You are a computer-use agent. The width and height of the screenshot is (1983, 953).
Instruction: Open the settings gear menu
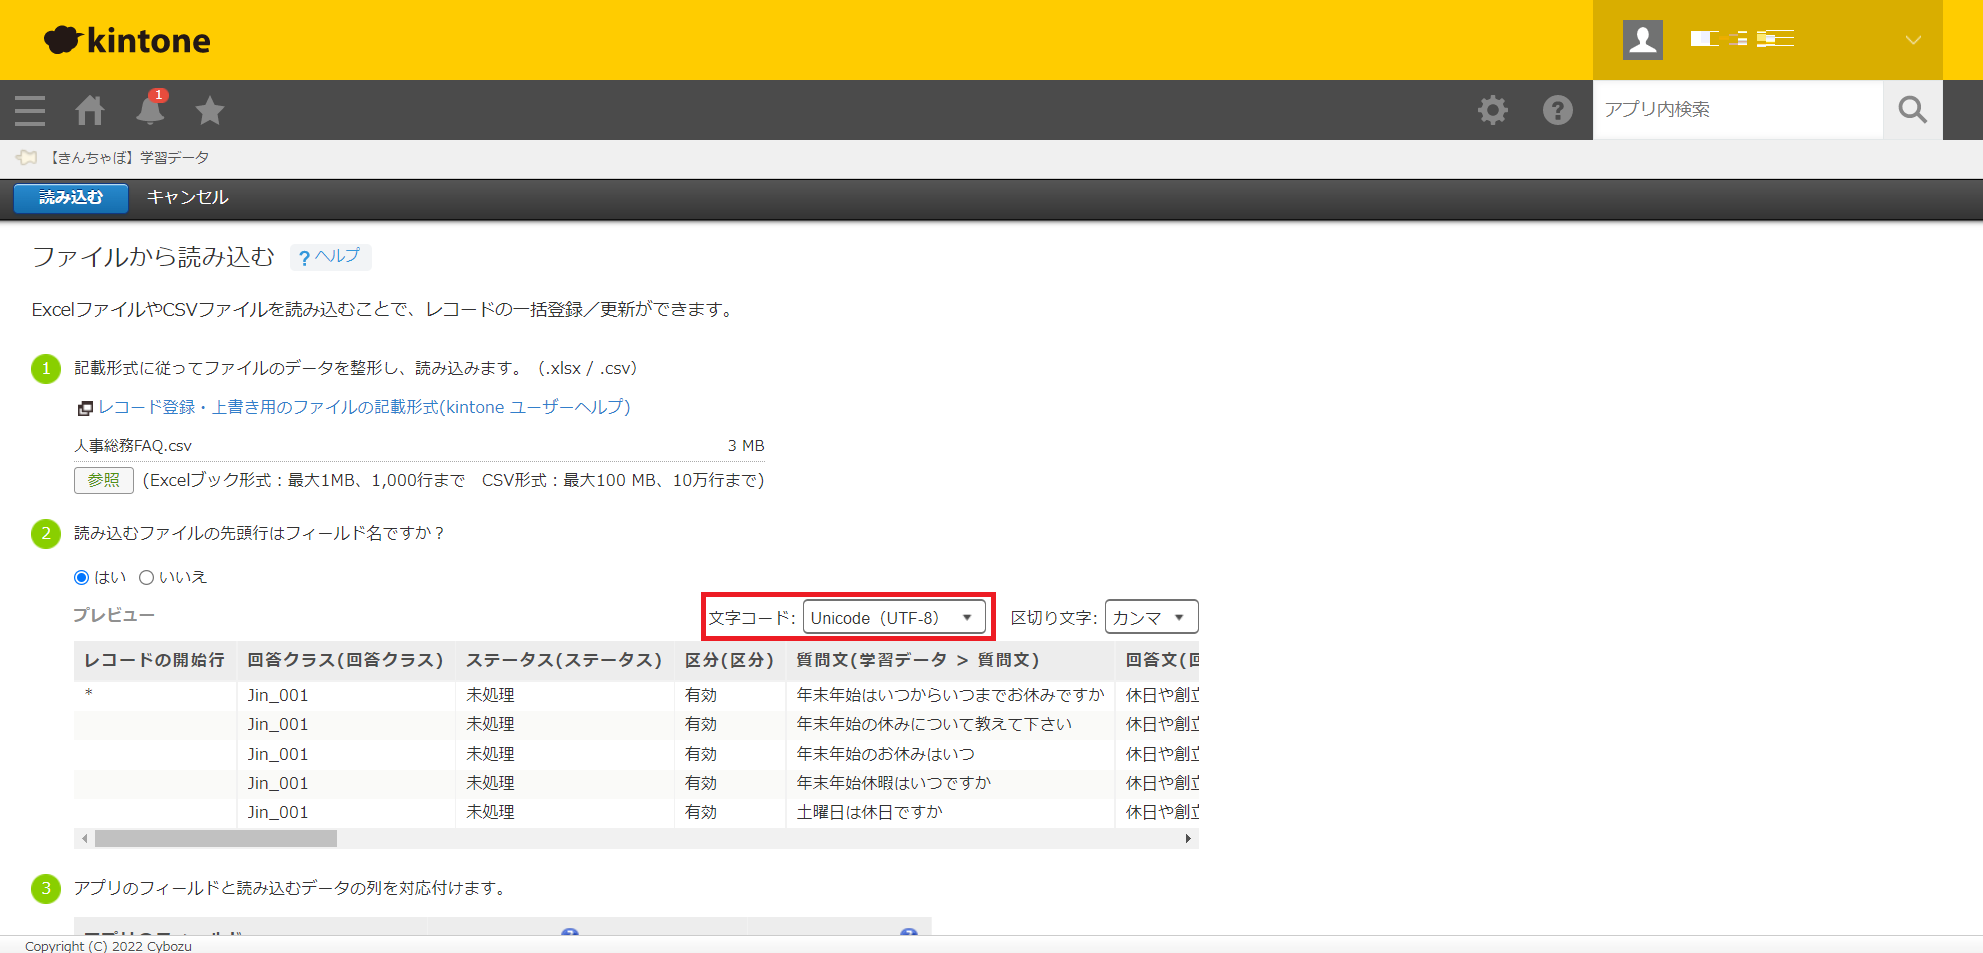coord(1492,110)
